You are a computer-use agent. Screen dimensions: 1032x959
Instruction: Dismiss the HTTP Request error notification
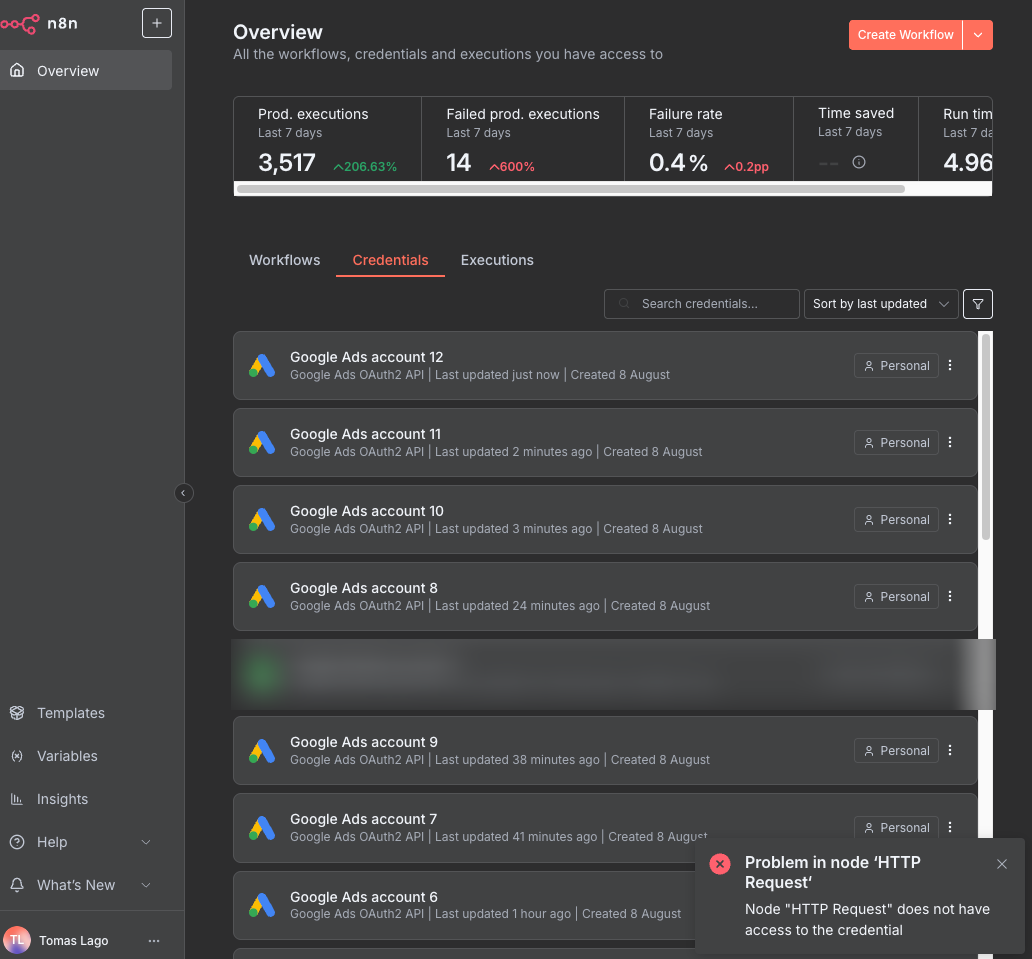coord(1002,864)
